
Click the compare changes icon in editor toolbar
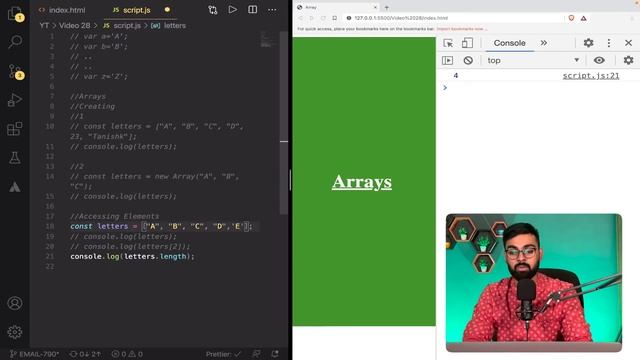(213, 10)
